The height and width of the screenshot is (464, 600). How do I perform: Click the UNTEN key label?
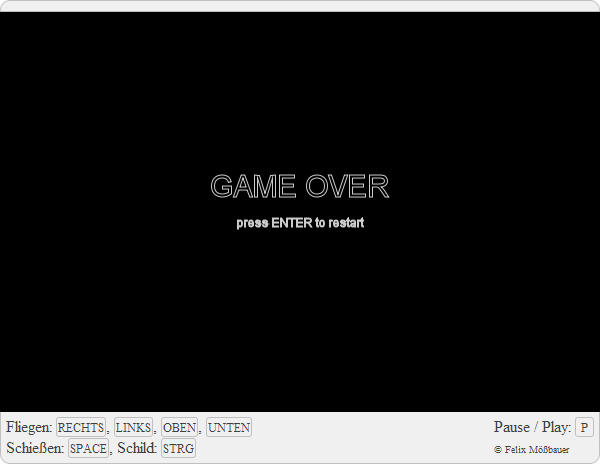(x=229, y=427)
